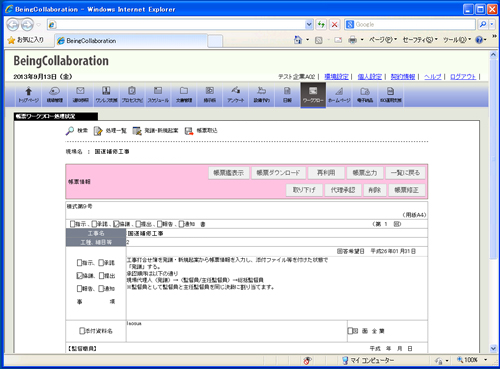Image resolution: width=500 pixels, height=369 pixels.
Task: Click the ヘルプ link
Action: coord(433,77)
